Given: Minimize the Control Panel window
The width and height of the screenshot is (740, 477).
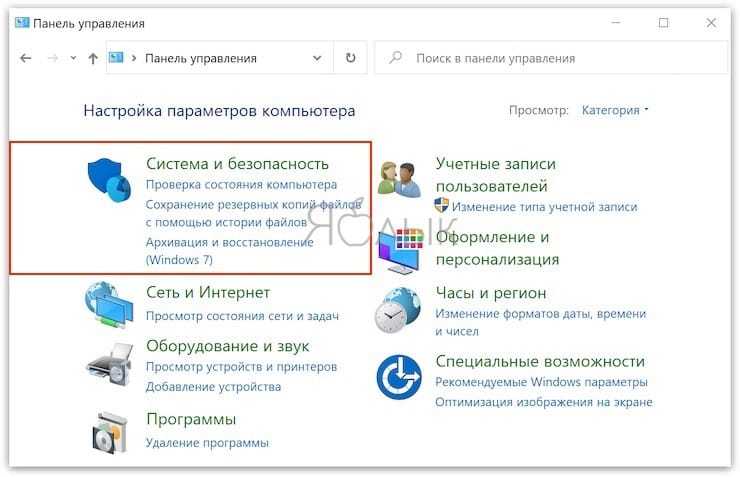Looking at the screenshot, I should point(615,22).
